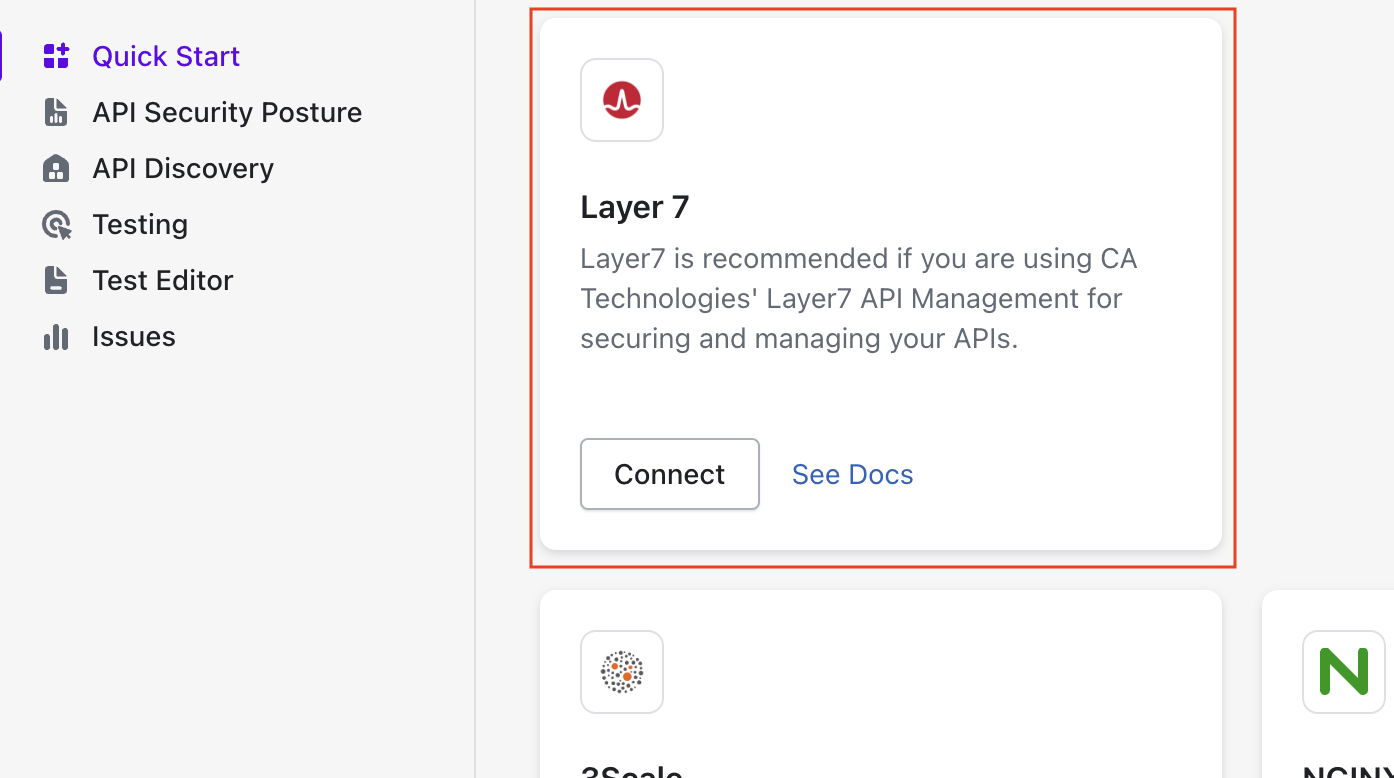Open the Quick Start menu item
Image resolution: width=1394 pixels, height=778 pixels.
coord(166,56)
